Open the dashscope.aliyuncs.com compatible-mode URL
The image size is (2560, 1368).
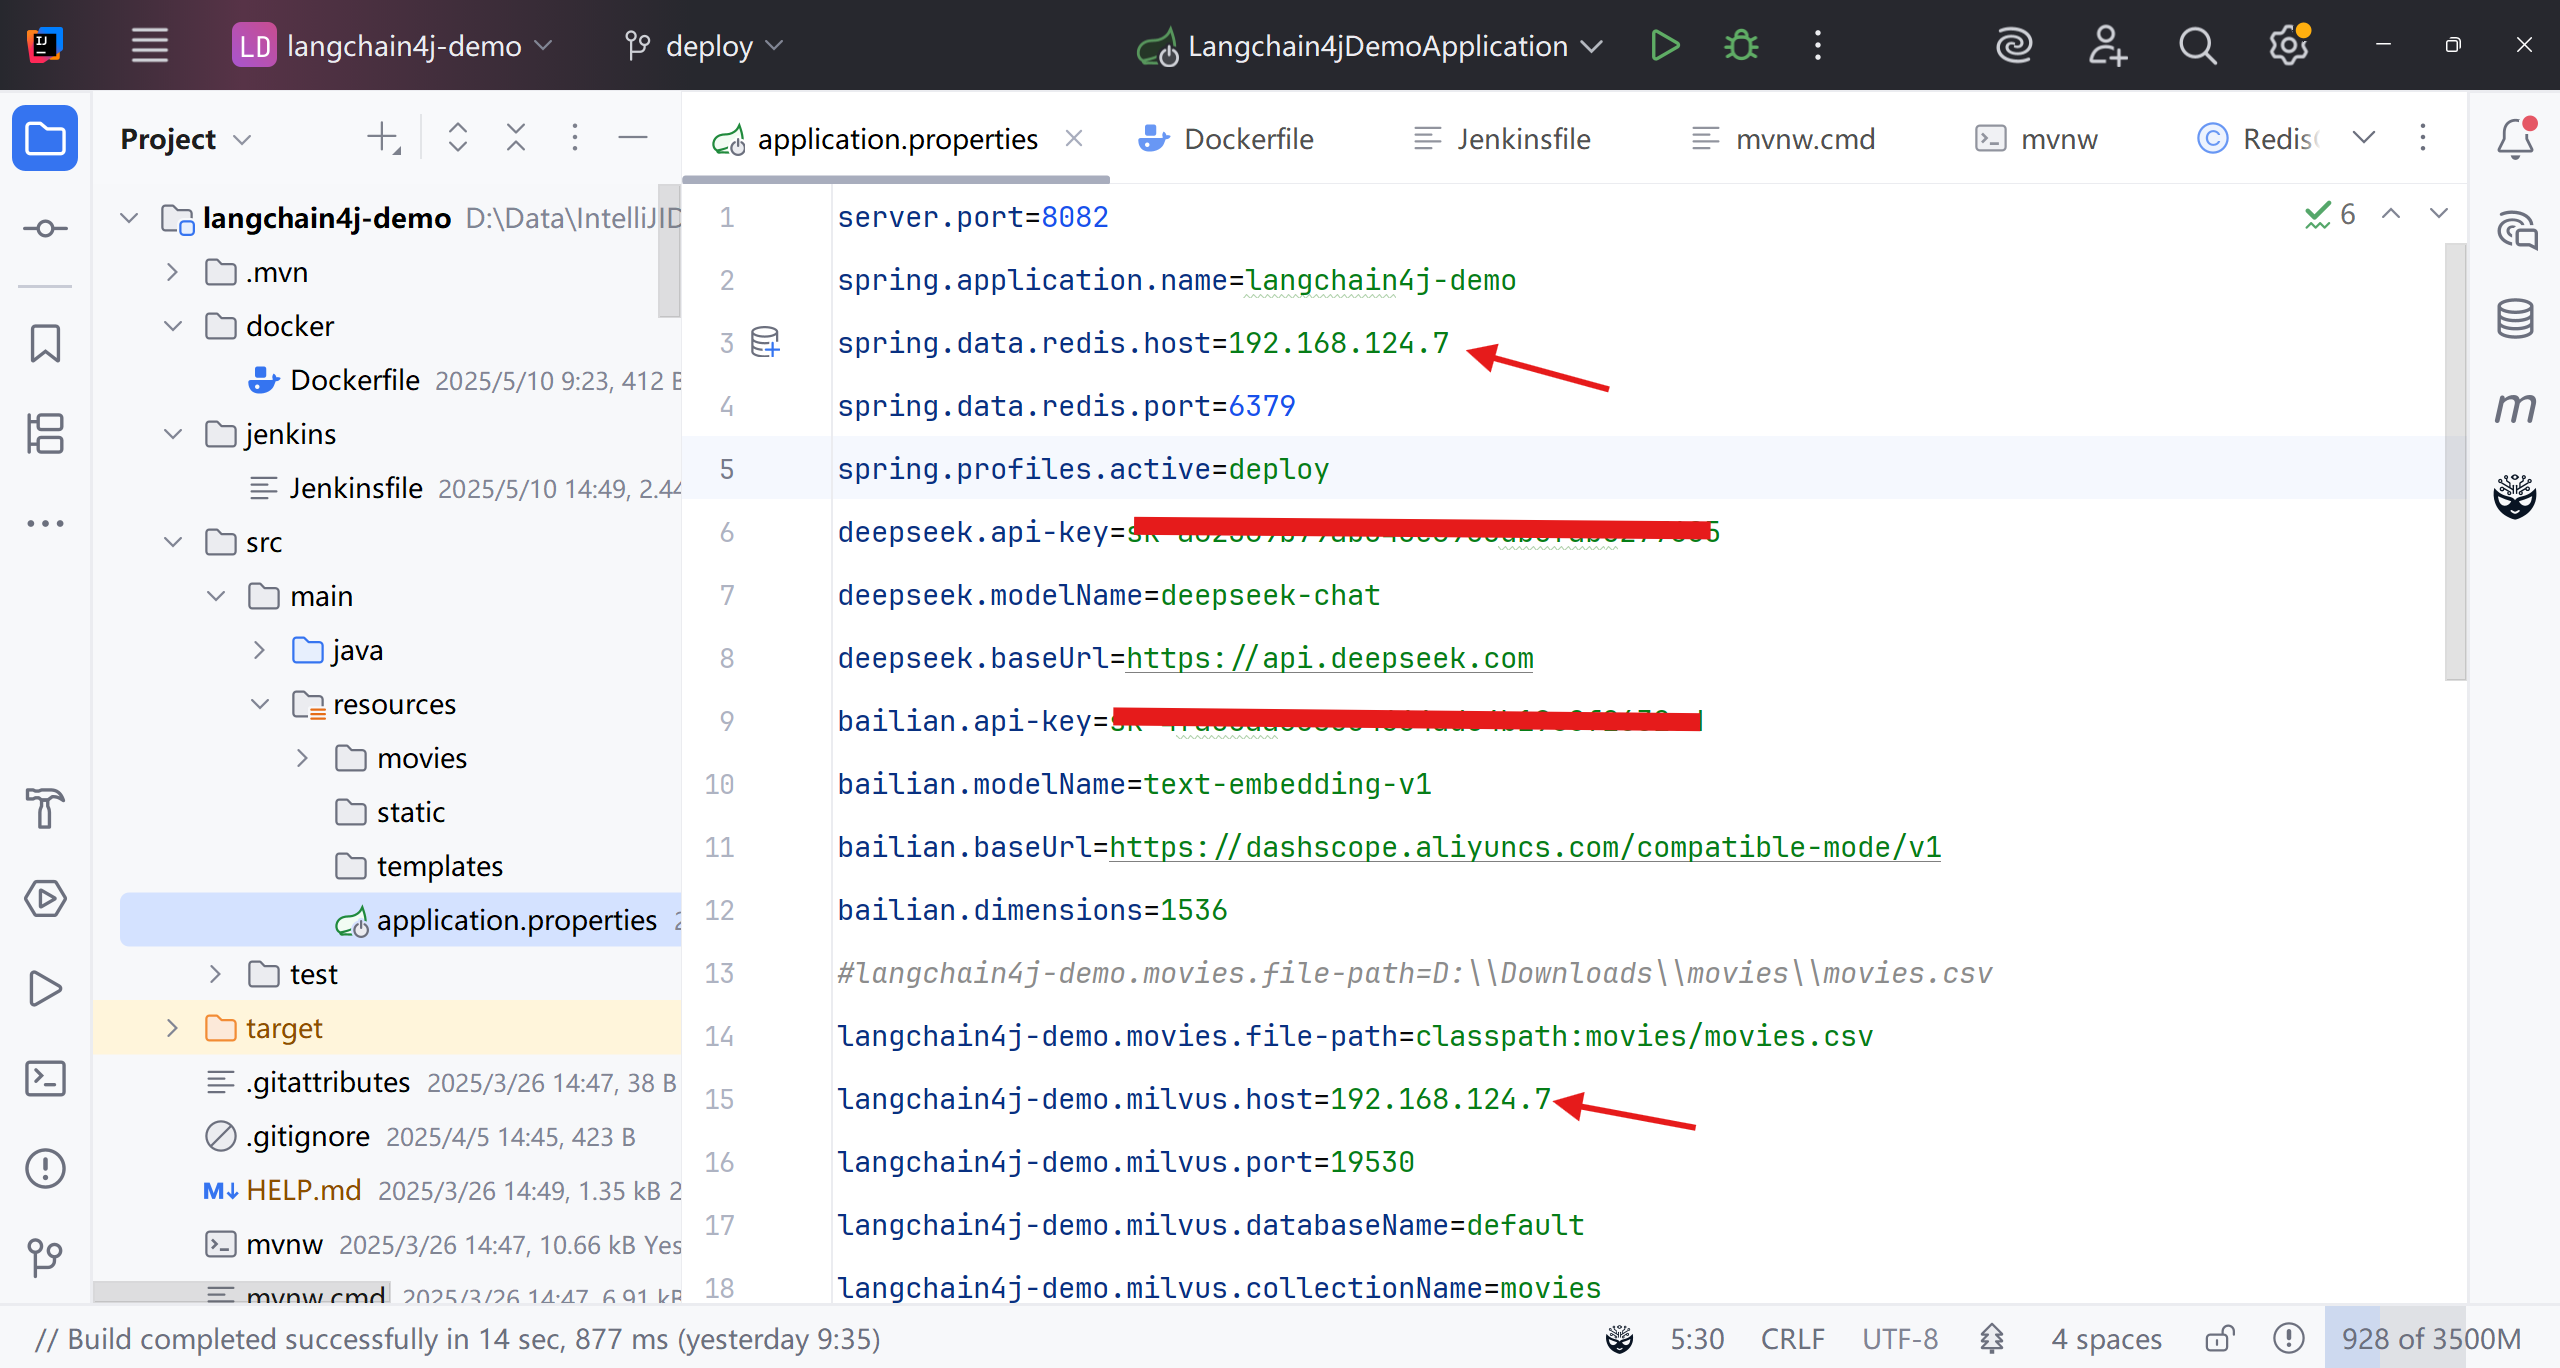tap(1525, 847)
